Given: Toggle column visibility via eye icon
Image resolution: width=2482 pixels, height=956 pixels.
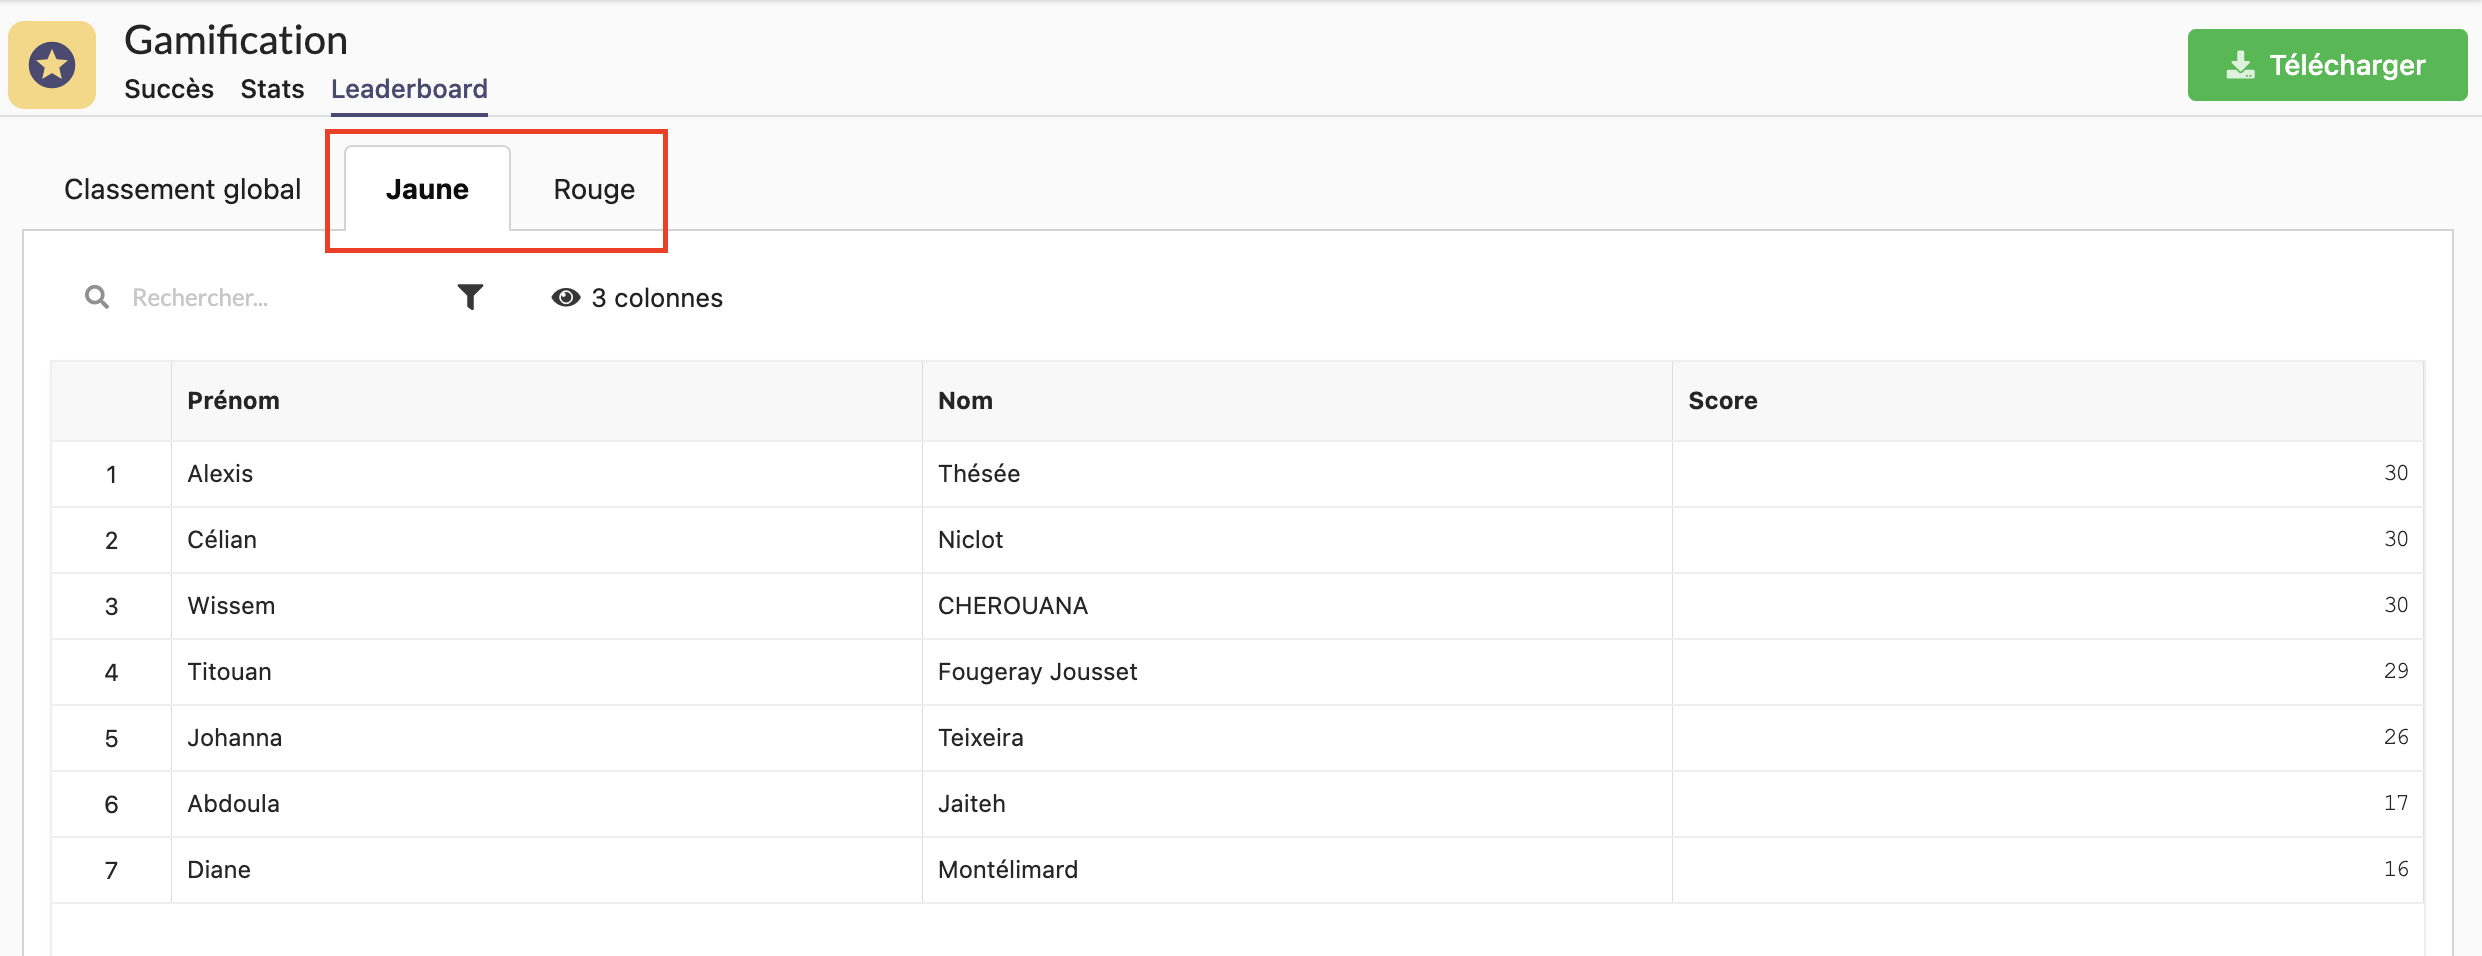Looking at the screenshot, I should (566, 298).
